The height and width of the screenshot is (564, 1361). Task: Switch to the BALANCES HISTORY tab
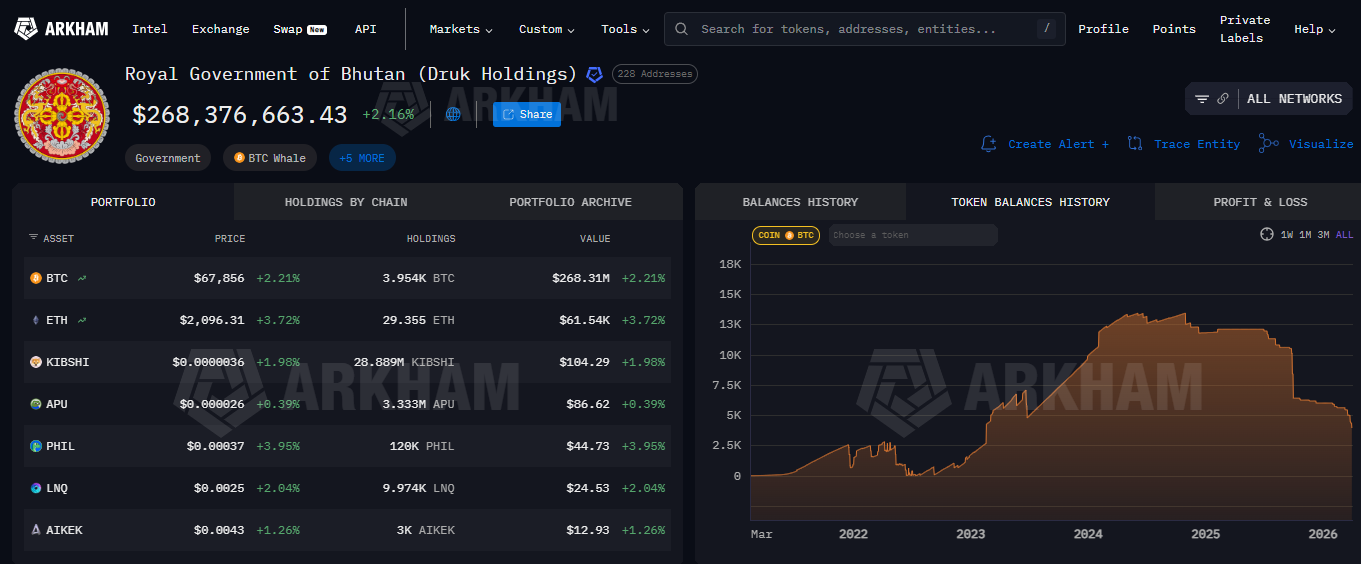[x=800, y=202]
